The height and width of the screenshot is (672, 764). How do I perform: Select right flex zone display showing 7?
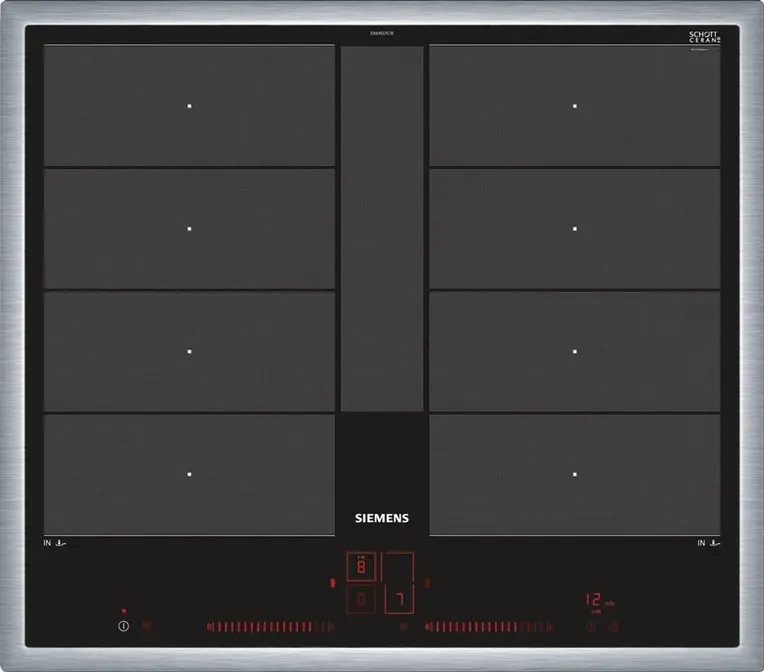coord(399,599)
